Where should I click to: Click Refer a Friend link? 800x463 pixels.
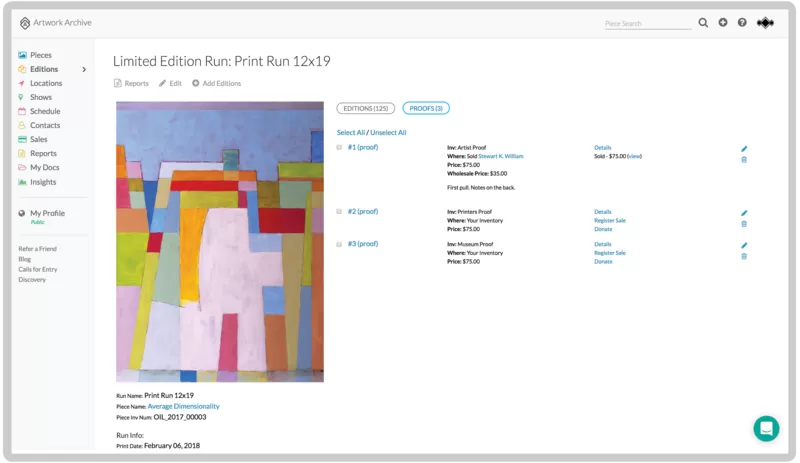37,249
